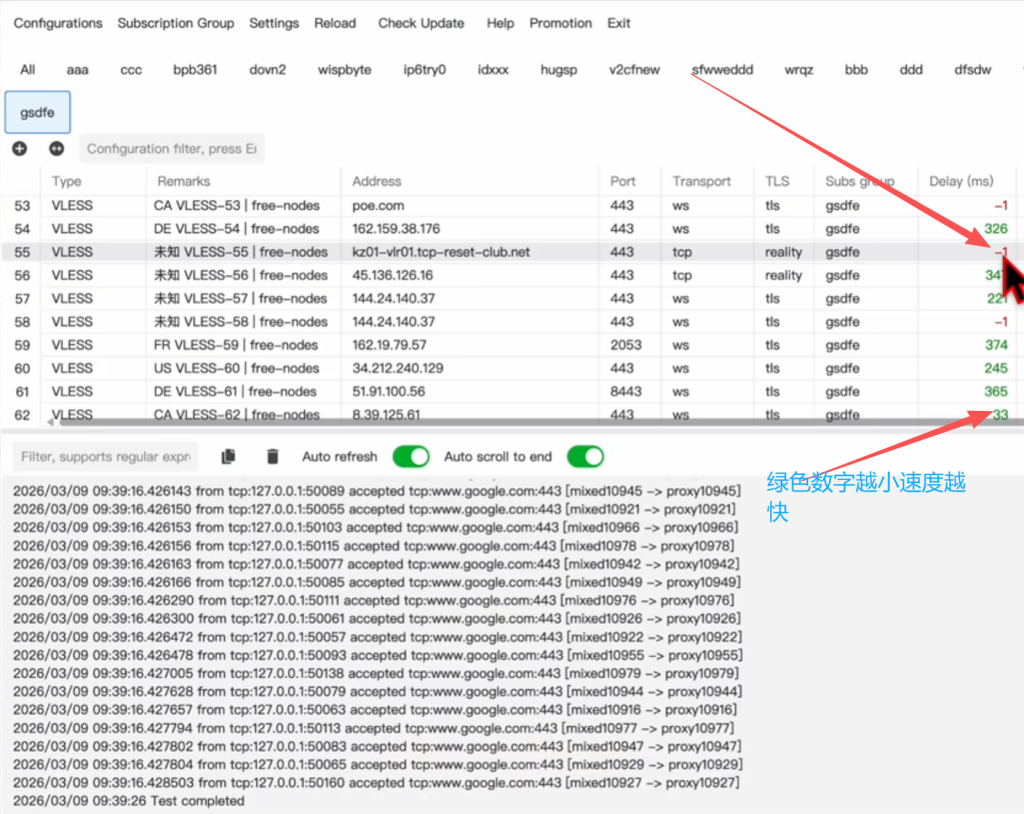This screenshot has height=814, width=1024.
Task: Clear the log with the trash icon
Action: [x=272, y=457]
